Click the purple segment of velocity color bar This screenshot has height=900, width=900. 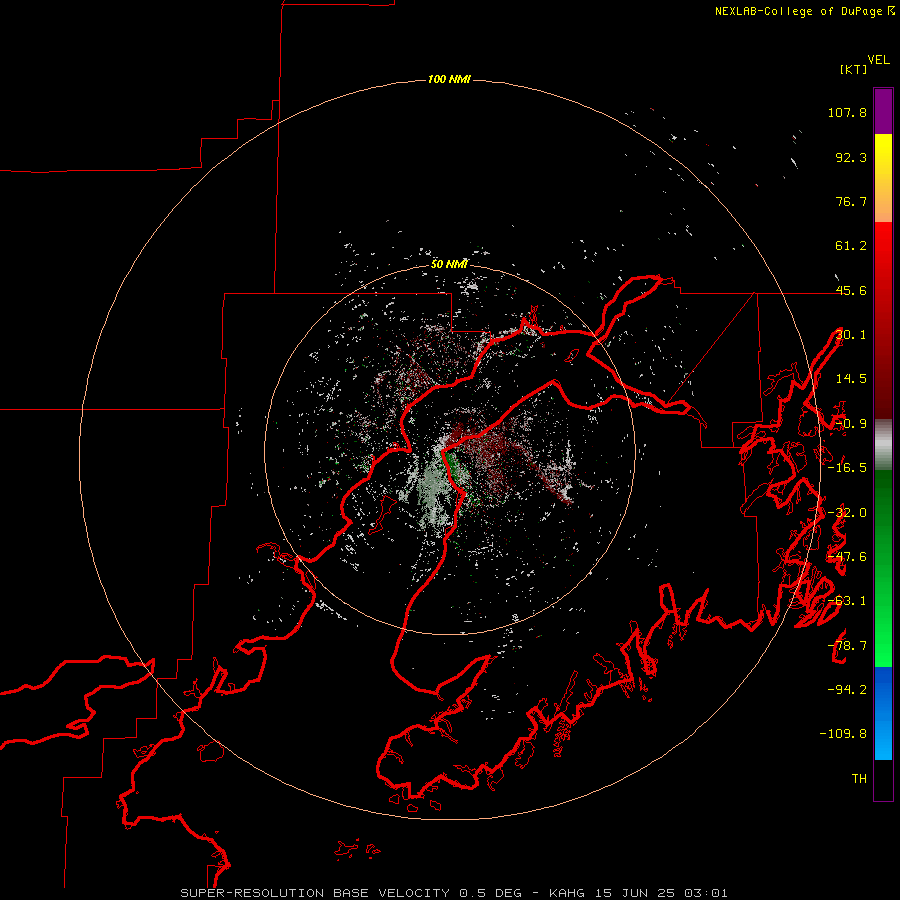point(883,111)
